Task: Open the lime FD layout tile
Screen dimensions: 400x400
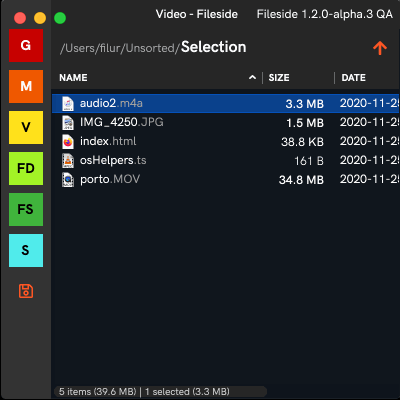Action: click(26, 168)
